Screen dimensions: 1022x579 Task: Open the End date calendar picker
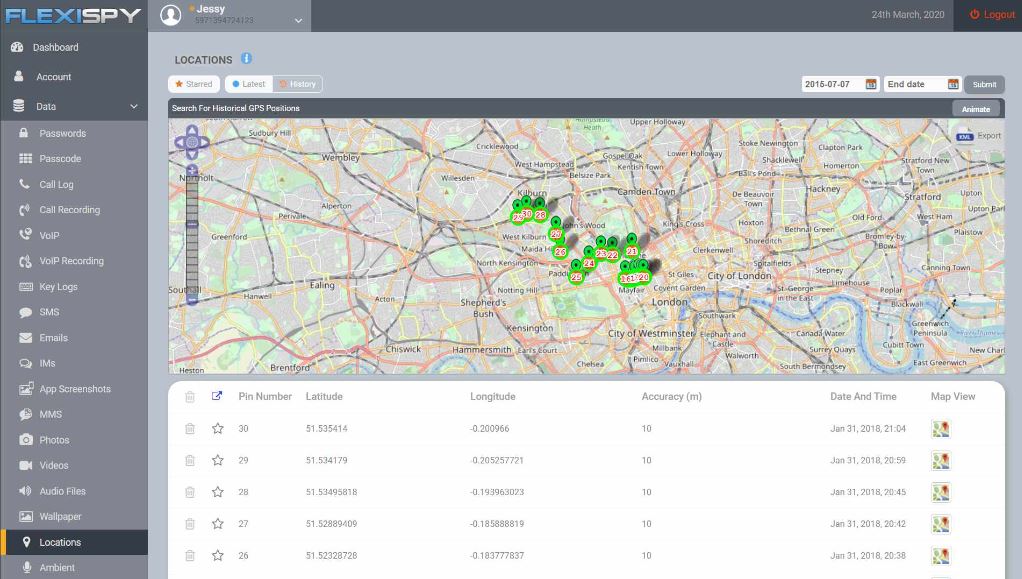click(x=953, y=84)
